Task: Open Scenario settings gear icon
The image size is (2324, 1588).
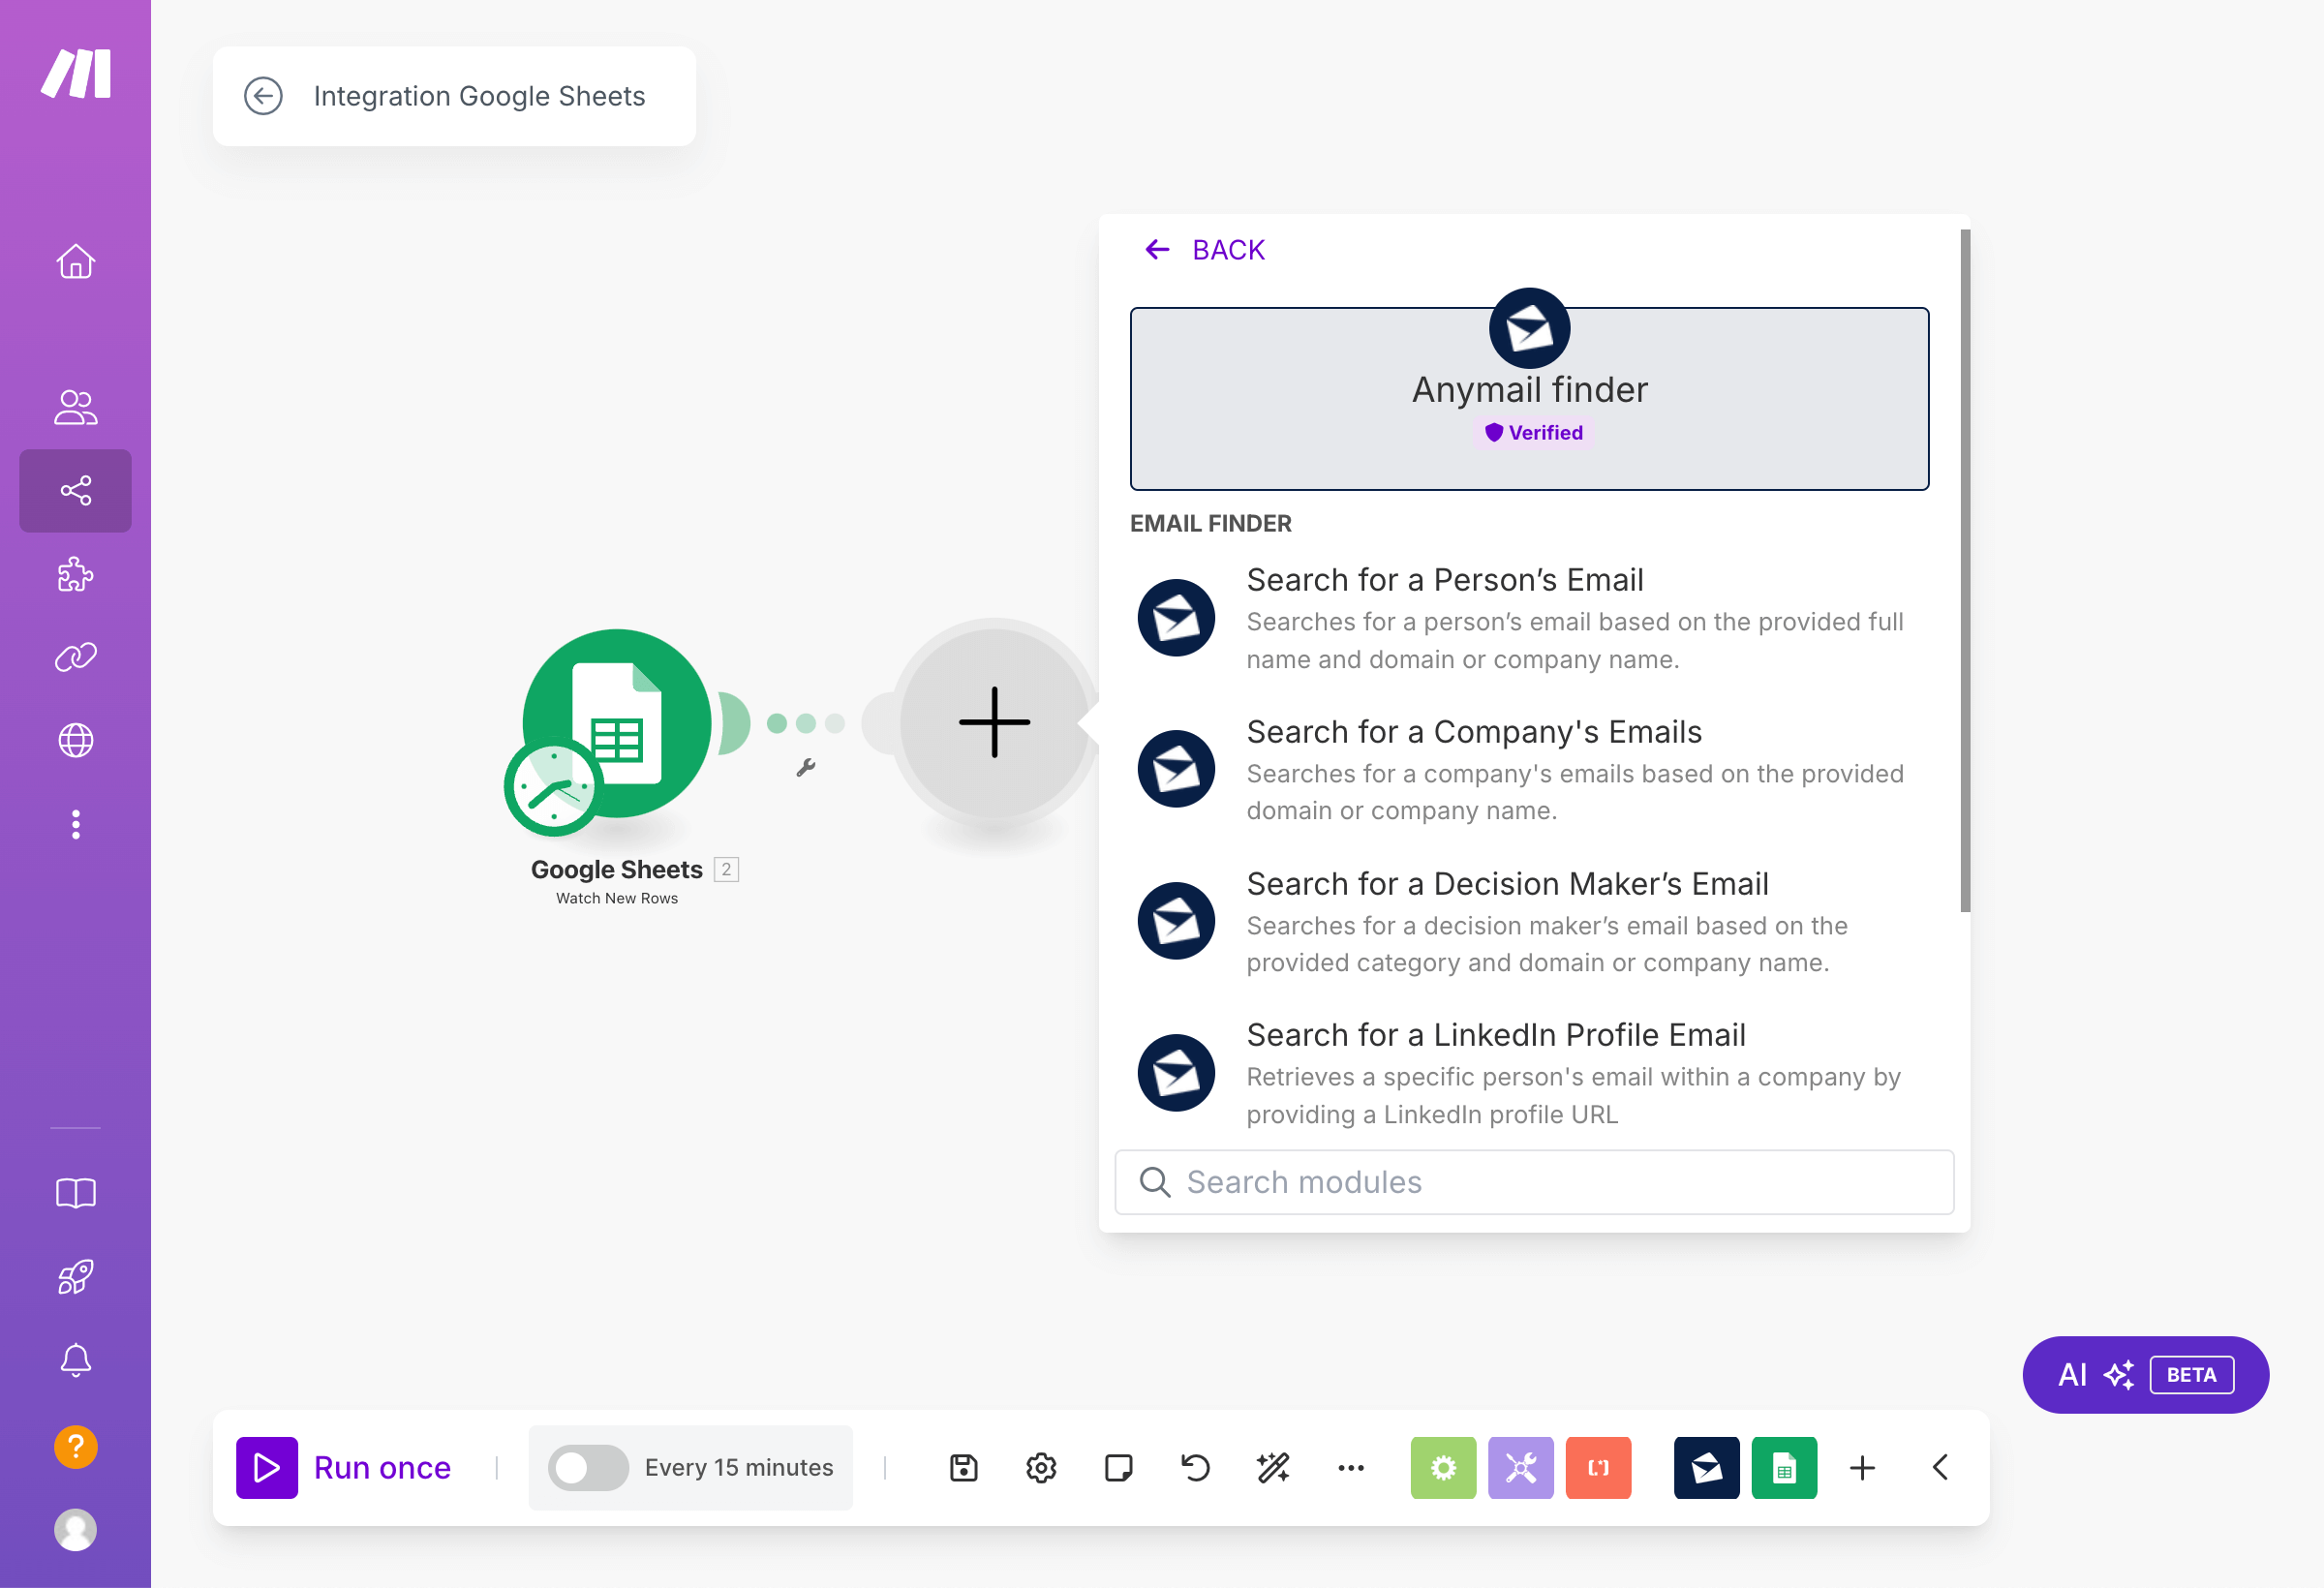Action: click(1041, 1467)
